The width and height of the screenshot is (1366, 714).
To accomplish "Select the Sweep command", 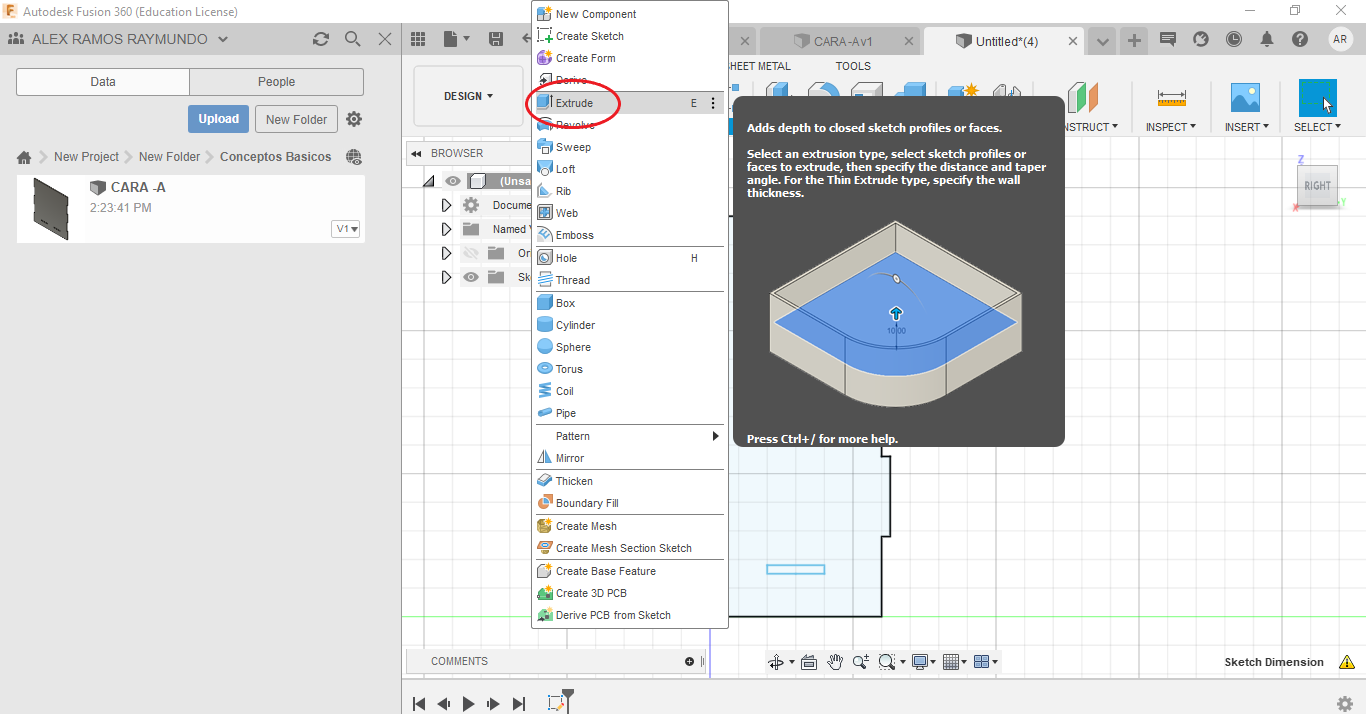I will pos(629,147).
